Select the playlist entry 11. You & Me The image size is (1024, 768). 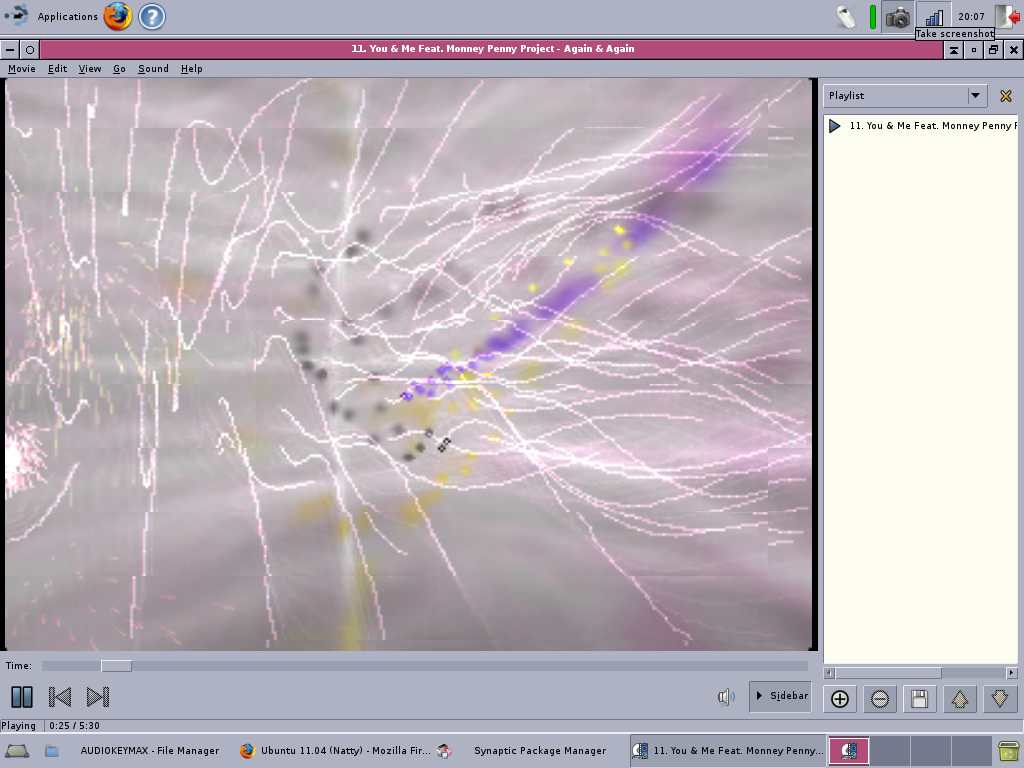(921, 125)
